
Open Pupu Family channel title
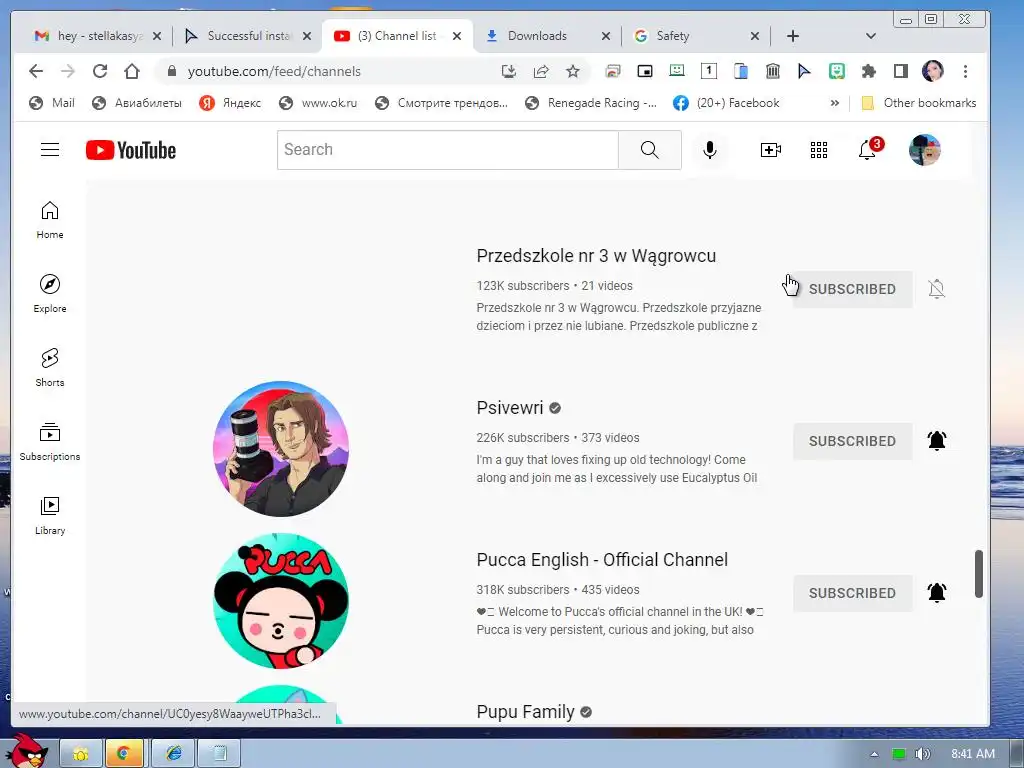(525, 712)
